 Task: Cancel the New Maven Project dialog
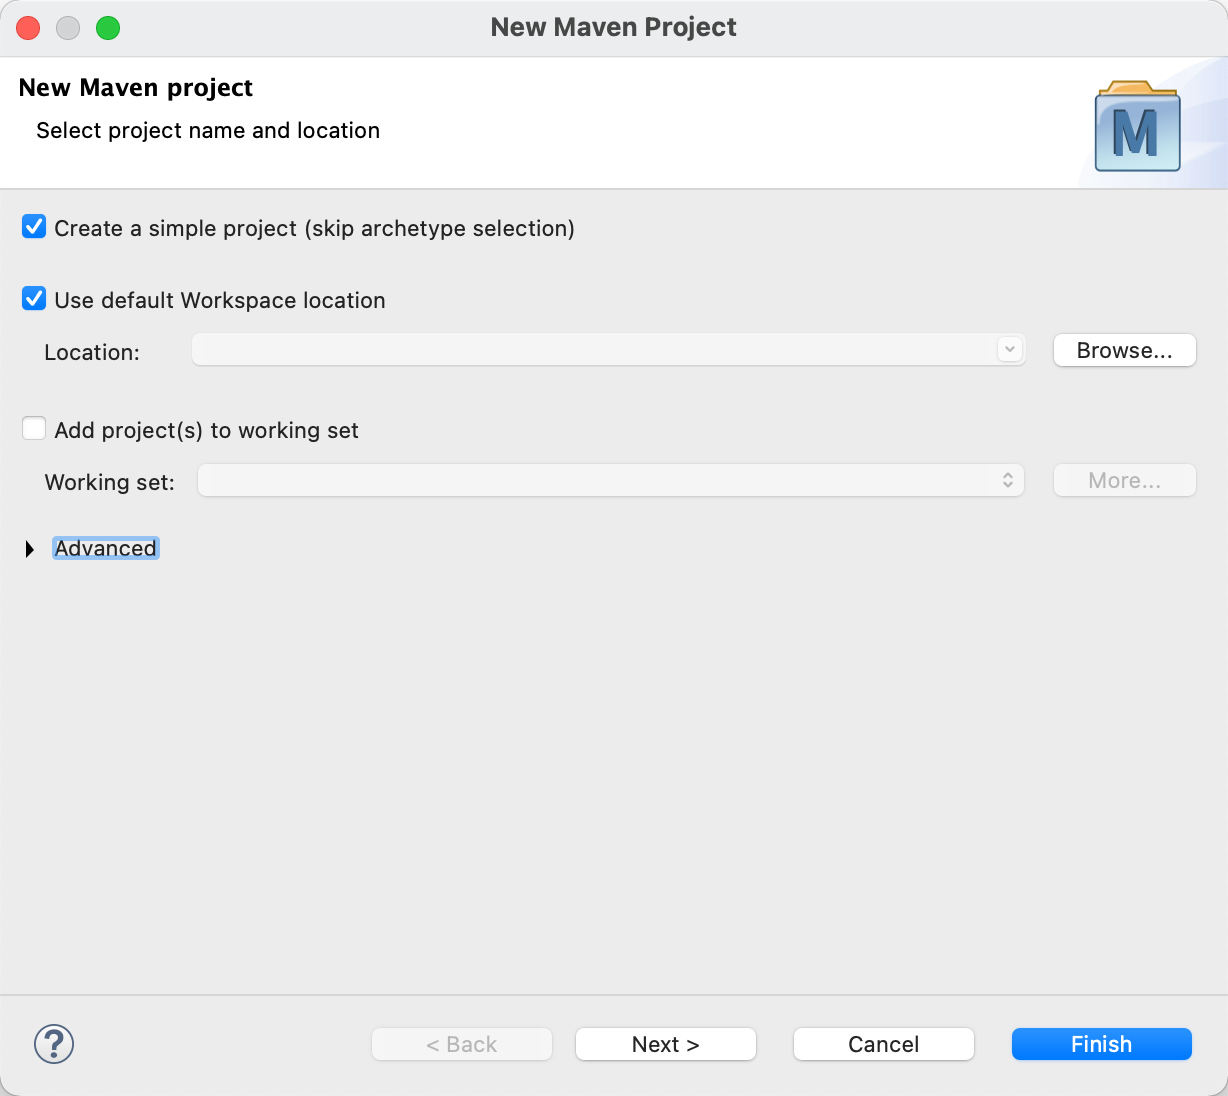884,1044
